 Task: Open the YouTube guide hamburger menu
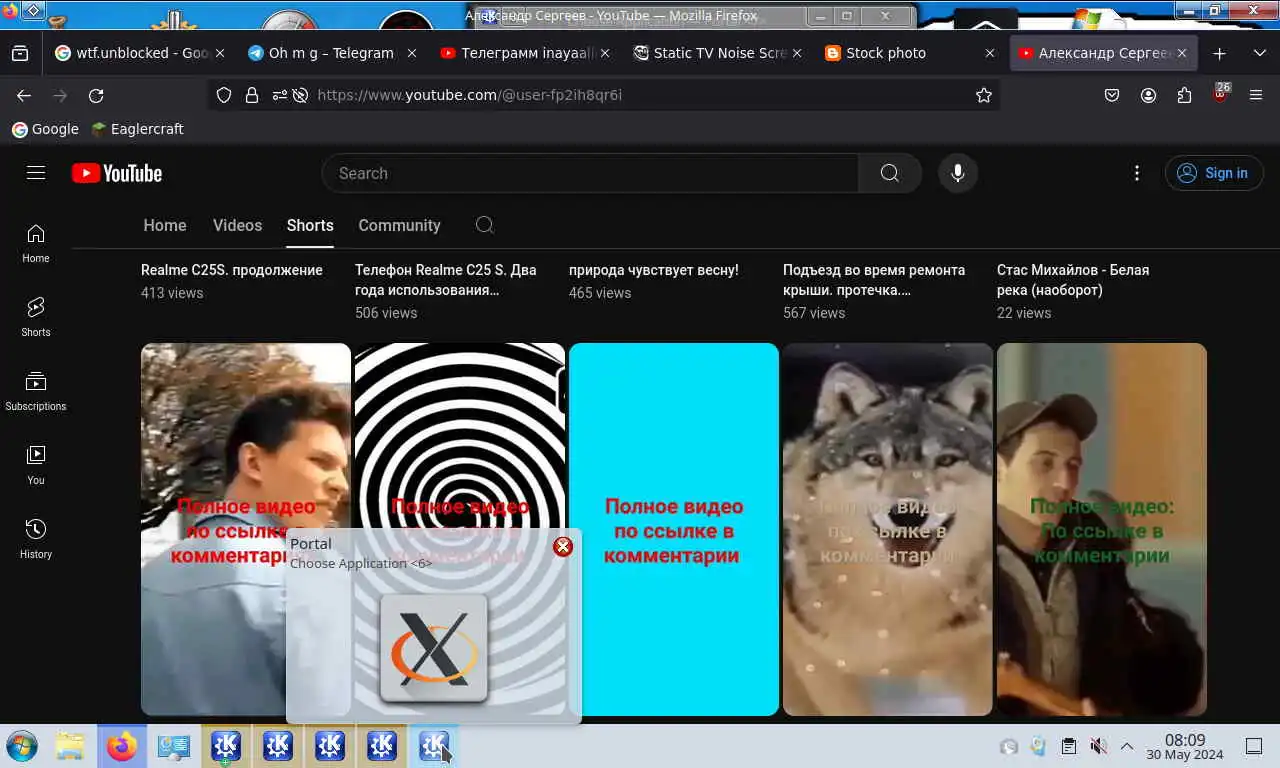click(36, 173)
